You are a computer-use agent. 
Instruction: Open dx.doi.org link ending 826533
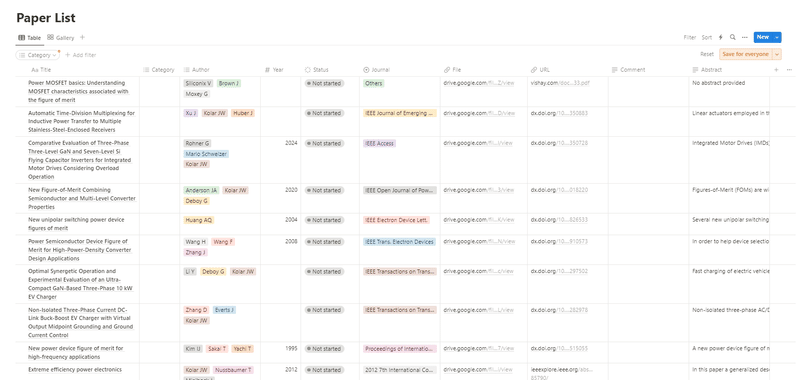[559, 220]
